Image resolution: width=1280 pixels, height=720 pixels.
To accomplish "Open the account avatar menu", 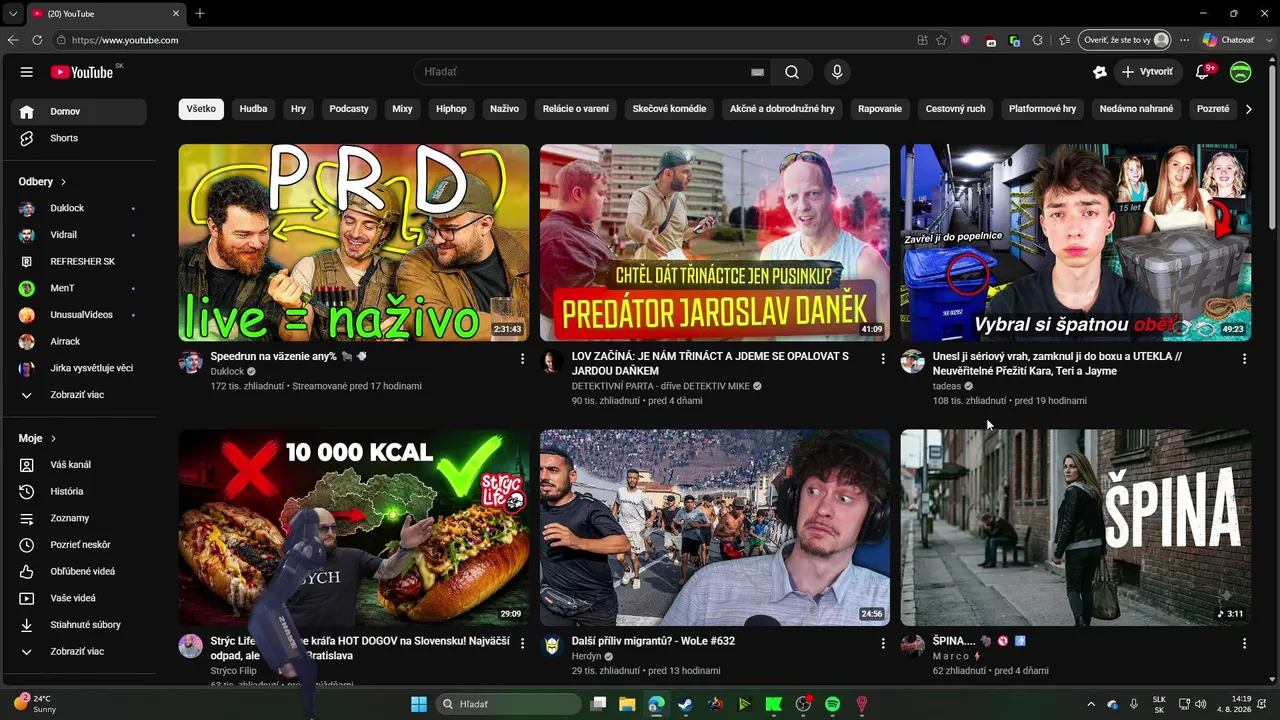I will click(1241, 72).
